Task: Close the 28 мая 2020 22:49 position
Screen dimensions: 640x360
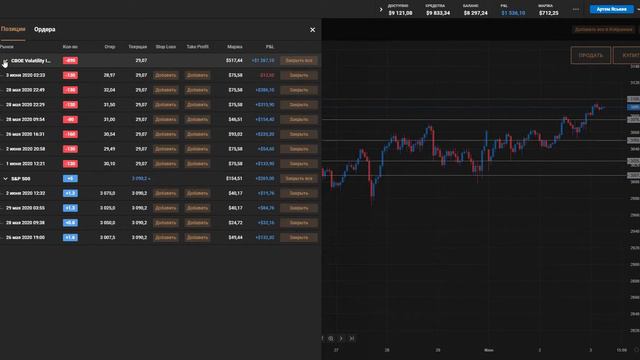Action: [x=299, y=90]
